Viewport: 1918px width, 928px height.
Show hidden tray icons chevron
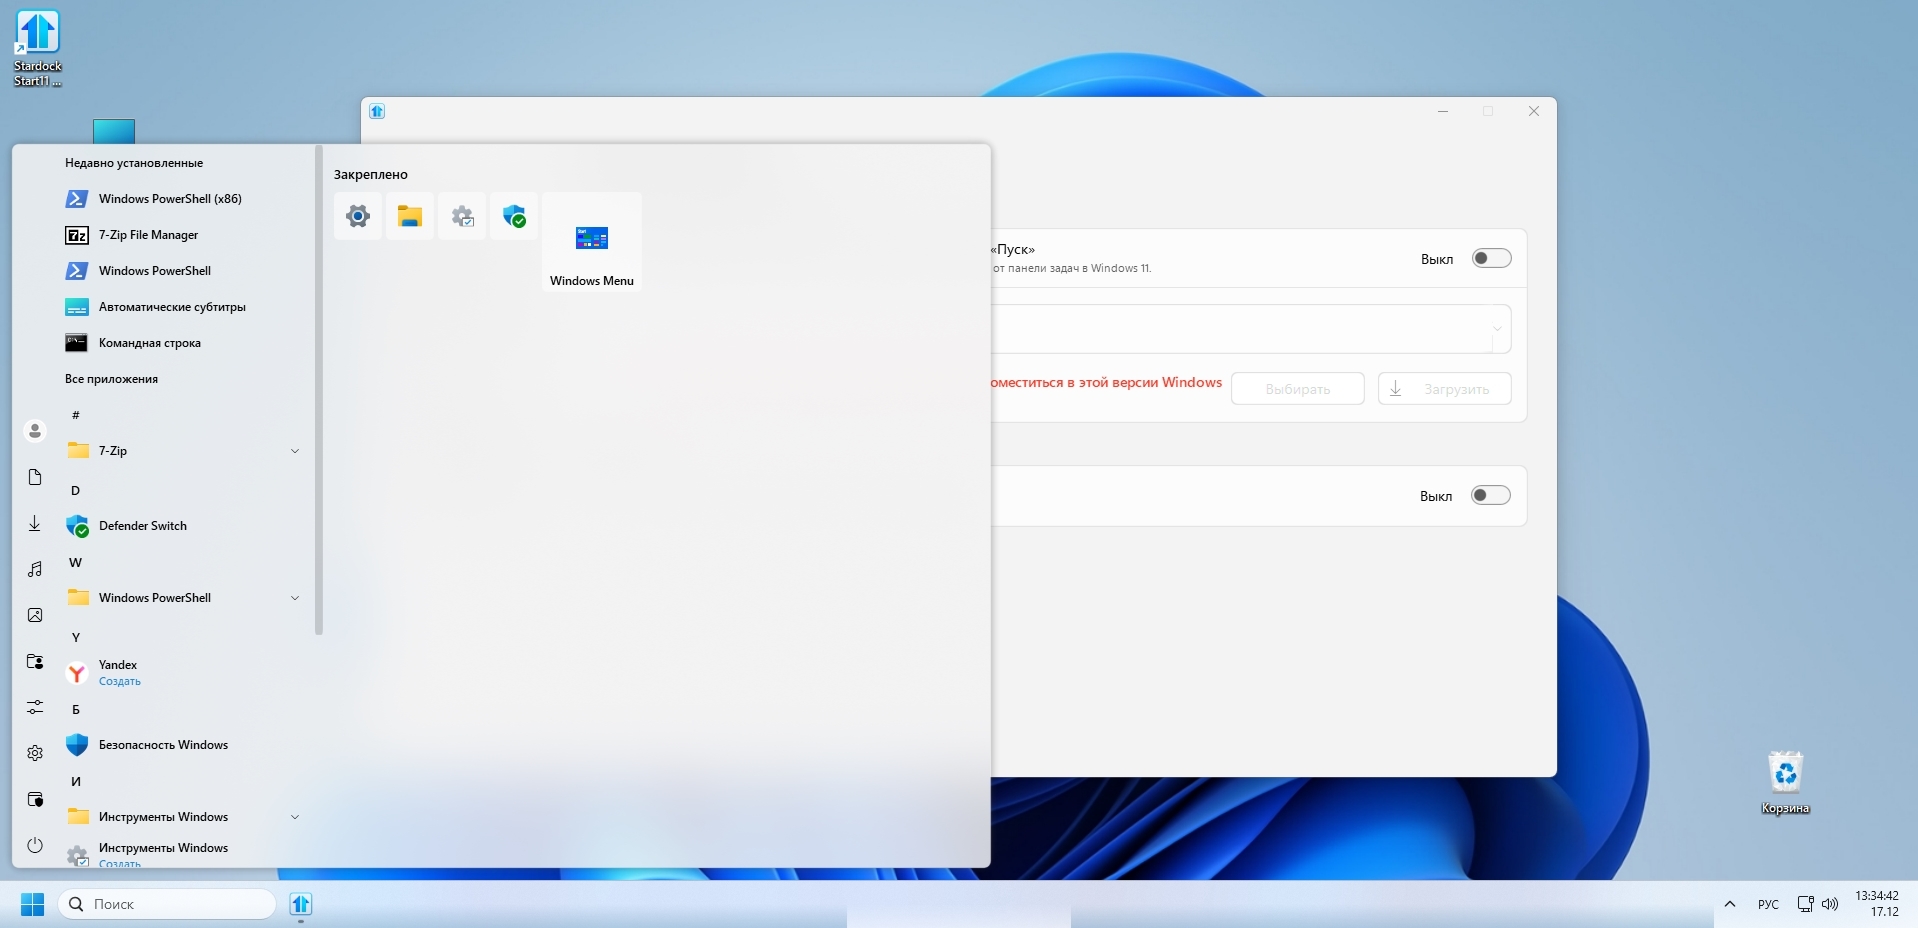click(x=1729, y=904)
